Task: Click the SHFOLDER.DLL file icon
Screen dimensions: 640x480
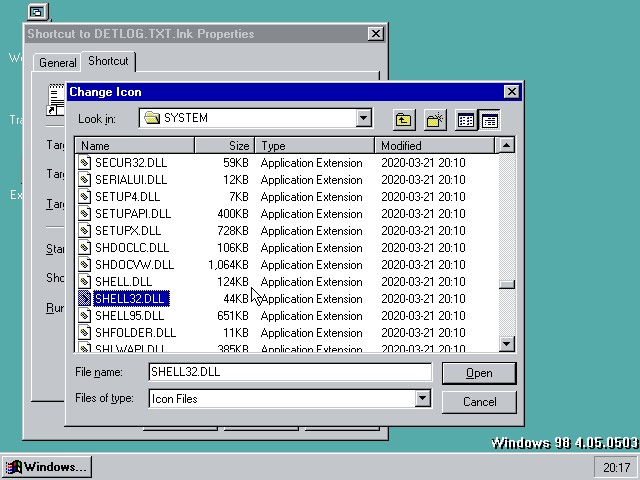Action: [86, 333]
